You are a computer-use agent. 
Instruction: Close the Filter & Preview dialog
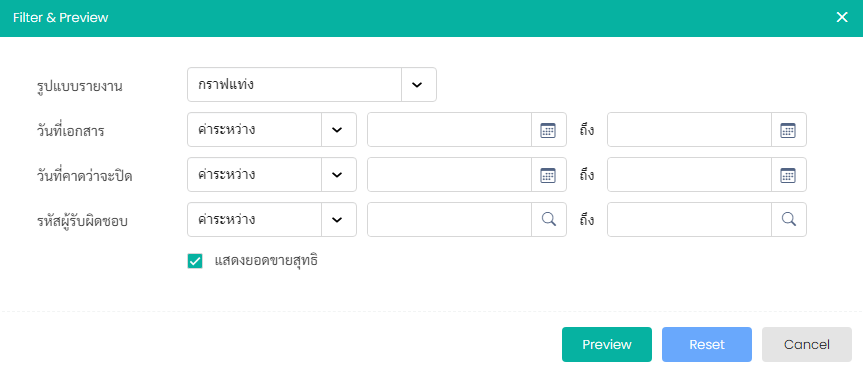click(842, 18)
